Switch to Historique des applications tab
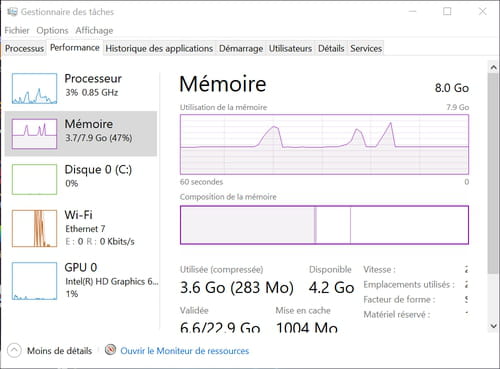The height and width of the screenshot is (369, 500). click(x=159, y=48)
